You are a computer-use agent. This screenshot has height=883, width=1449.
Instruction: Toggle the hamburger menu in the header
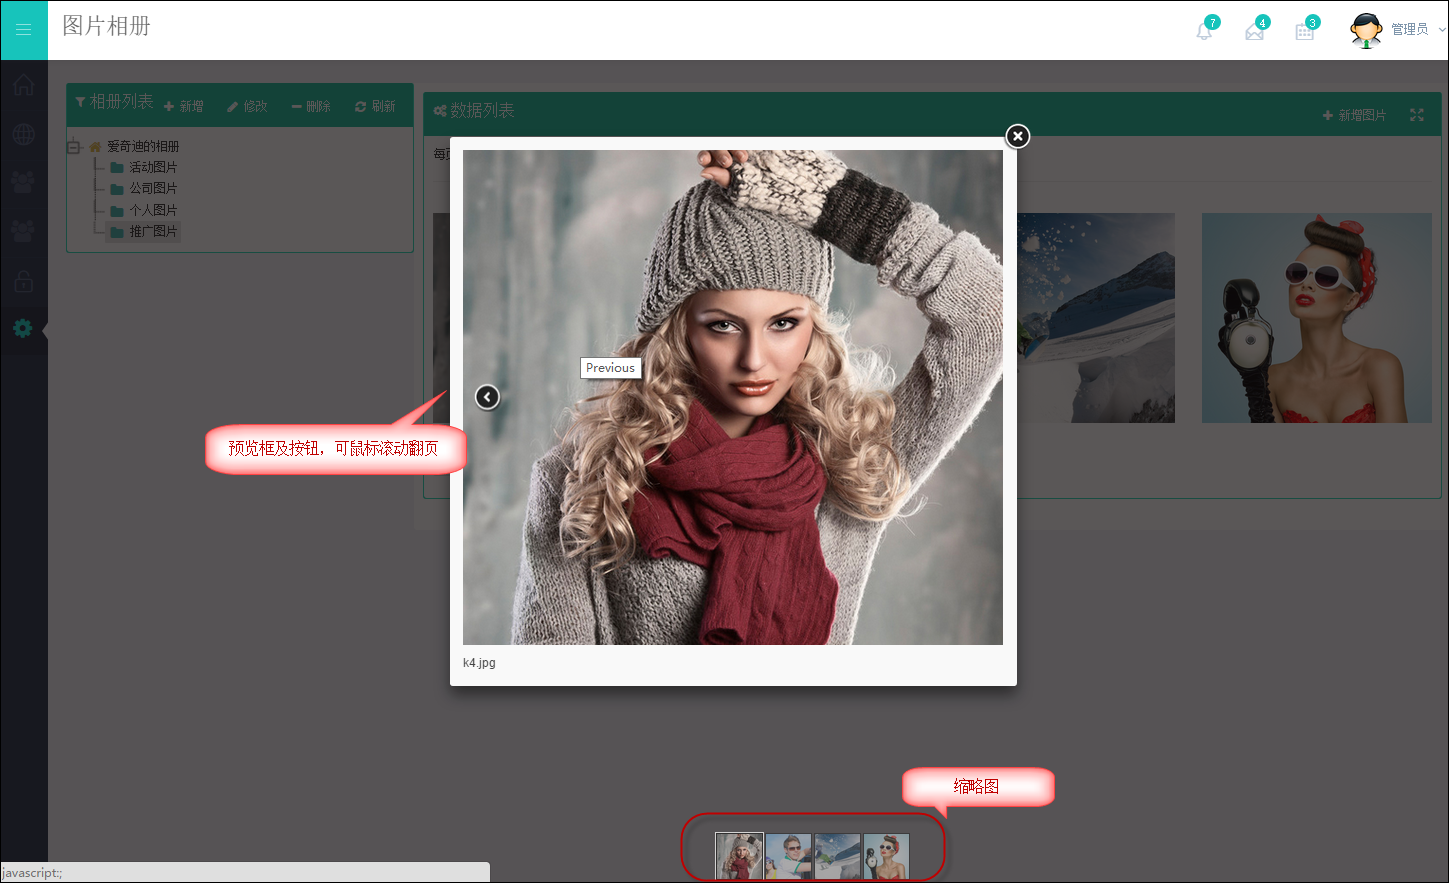(24, 30)
